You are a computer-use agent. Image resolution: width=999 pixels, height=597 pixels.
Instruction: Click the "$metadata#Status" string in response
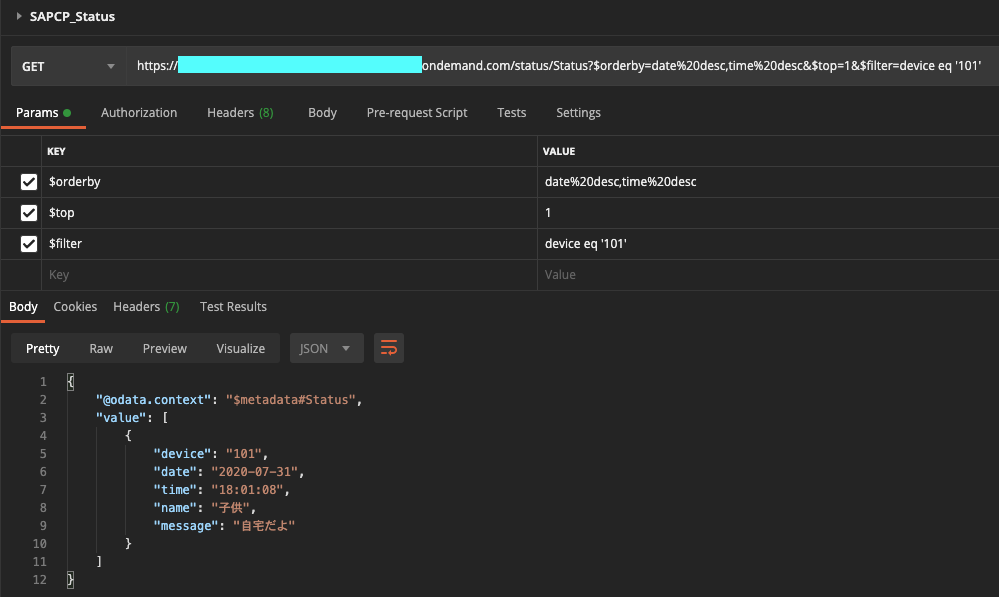point(291,399)
